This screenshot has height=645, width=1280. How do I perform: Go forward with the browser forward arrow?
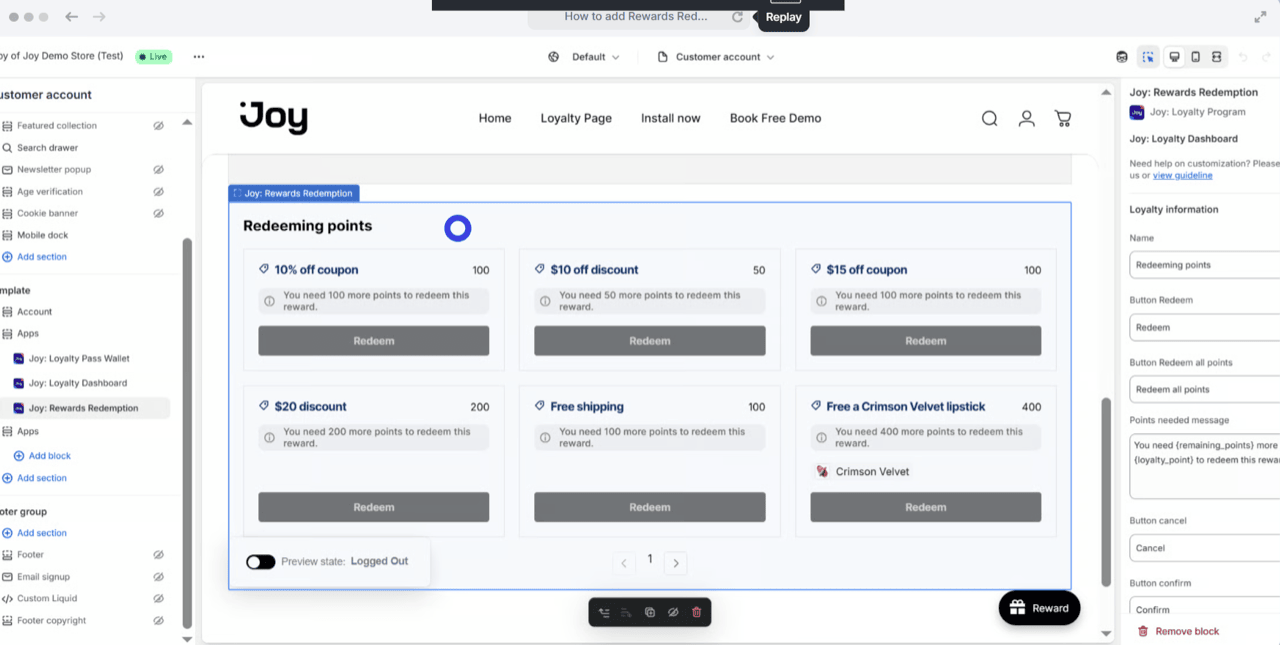(99, 17)
